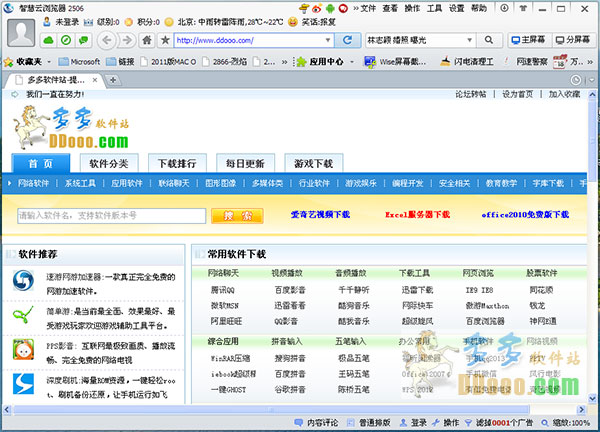Viewport: 600px width, 432px height.
Task: Refresh the page with reload button
Action: click(x=347, y=40)
